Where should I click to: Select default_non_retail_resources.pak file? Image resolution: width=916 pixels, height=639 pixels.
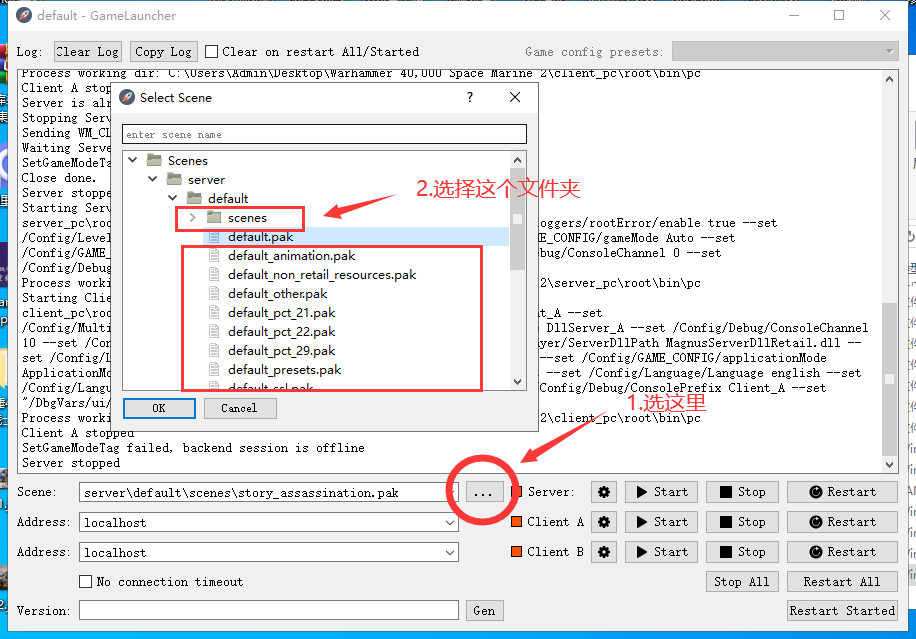(x=322, y=275)
